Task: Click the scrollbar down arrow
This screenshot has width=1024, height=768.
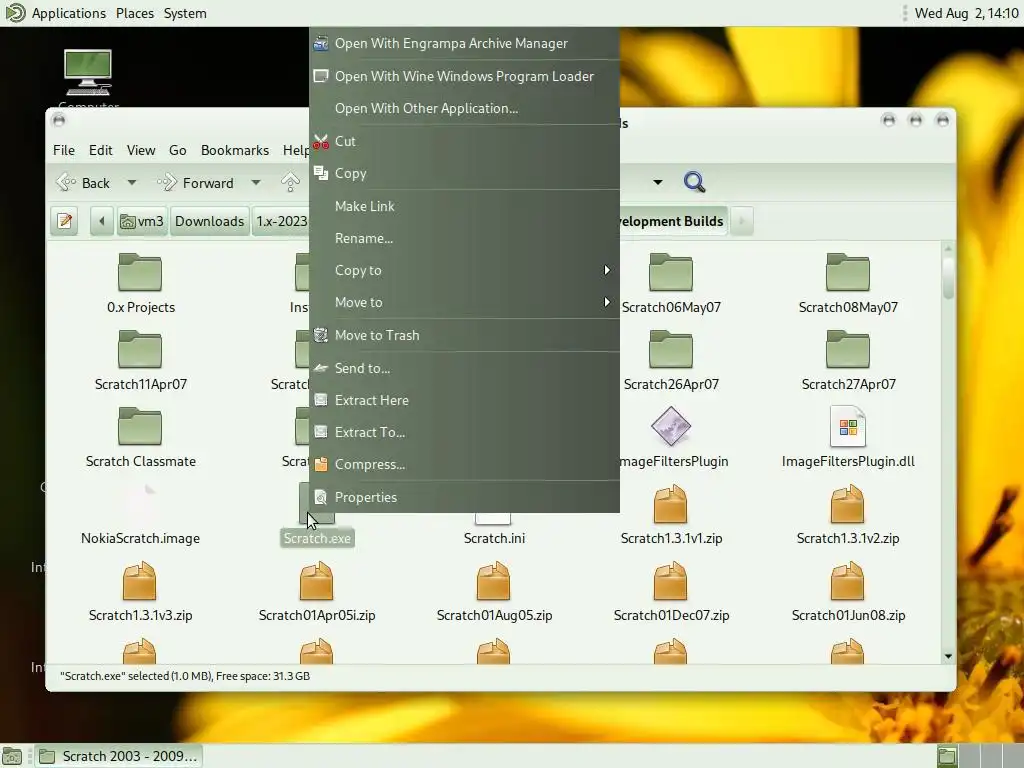Action: click(x=948, y=656)
